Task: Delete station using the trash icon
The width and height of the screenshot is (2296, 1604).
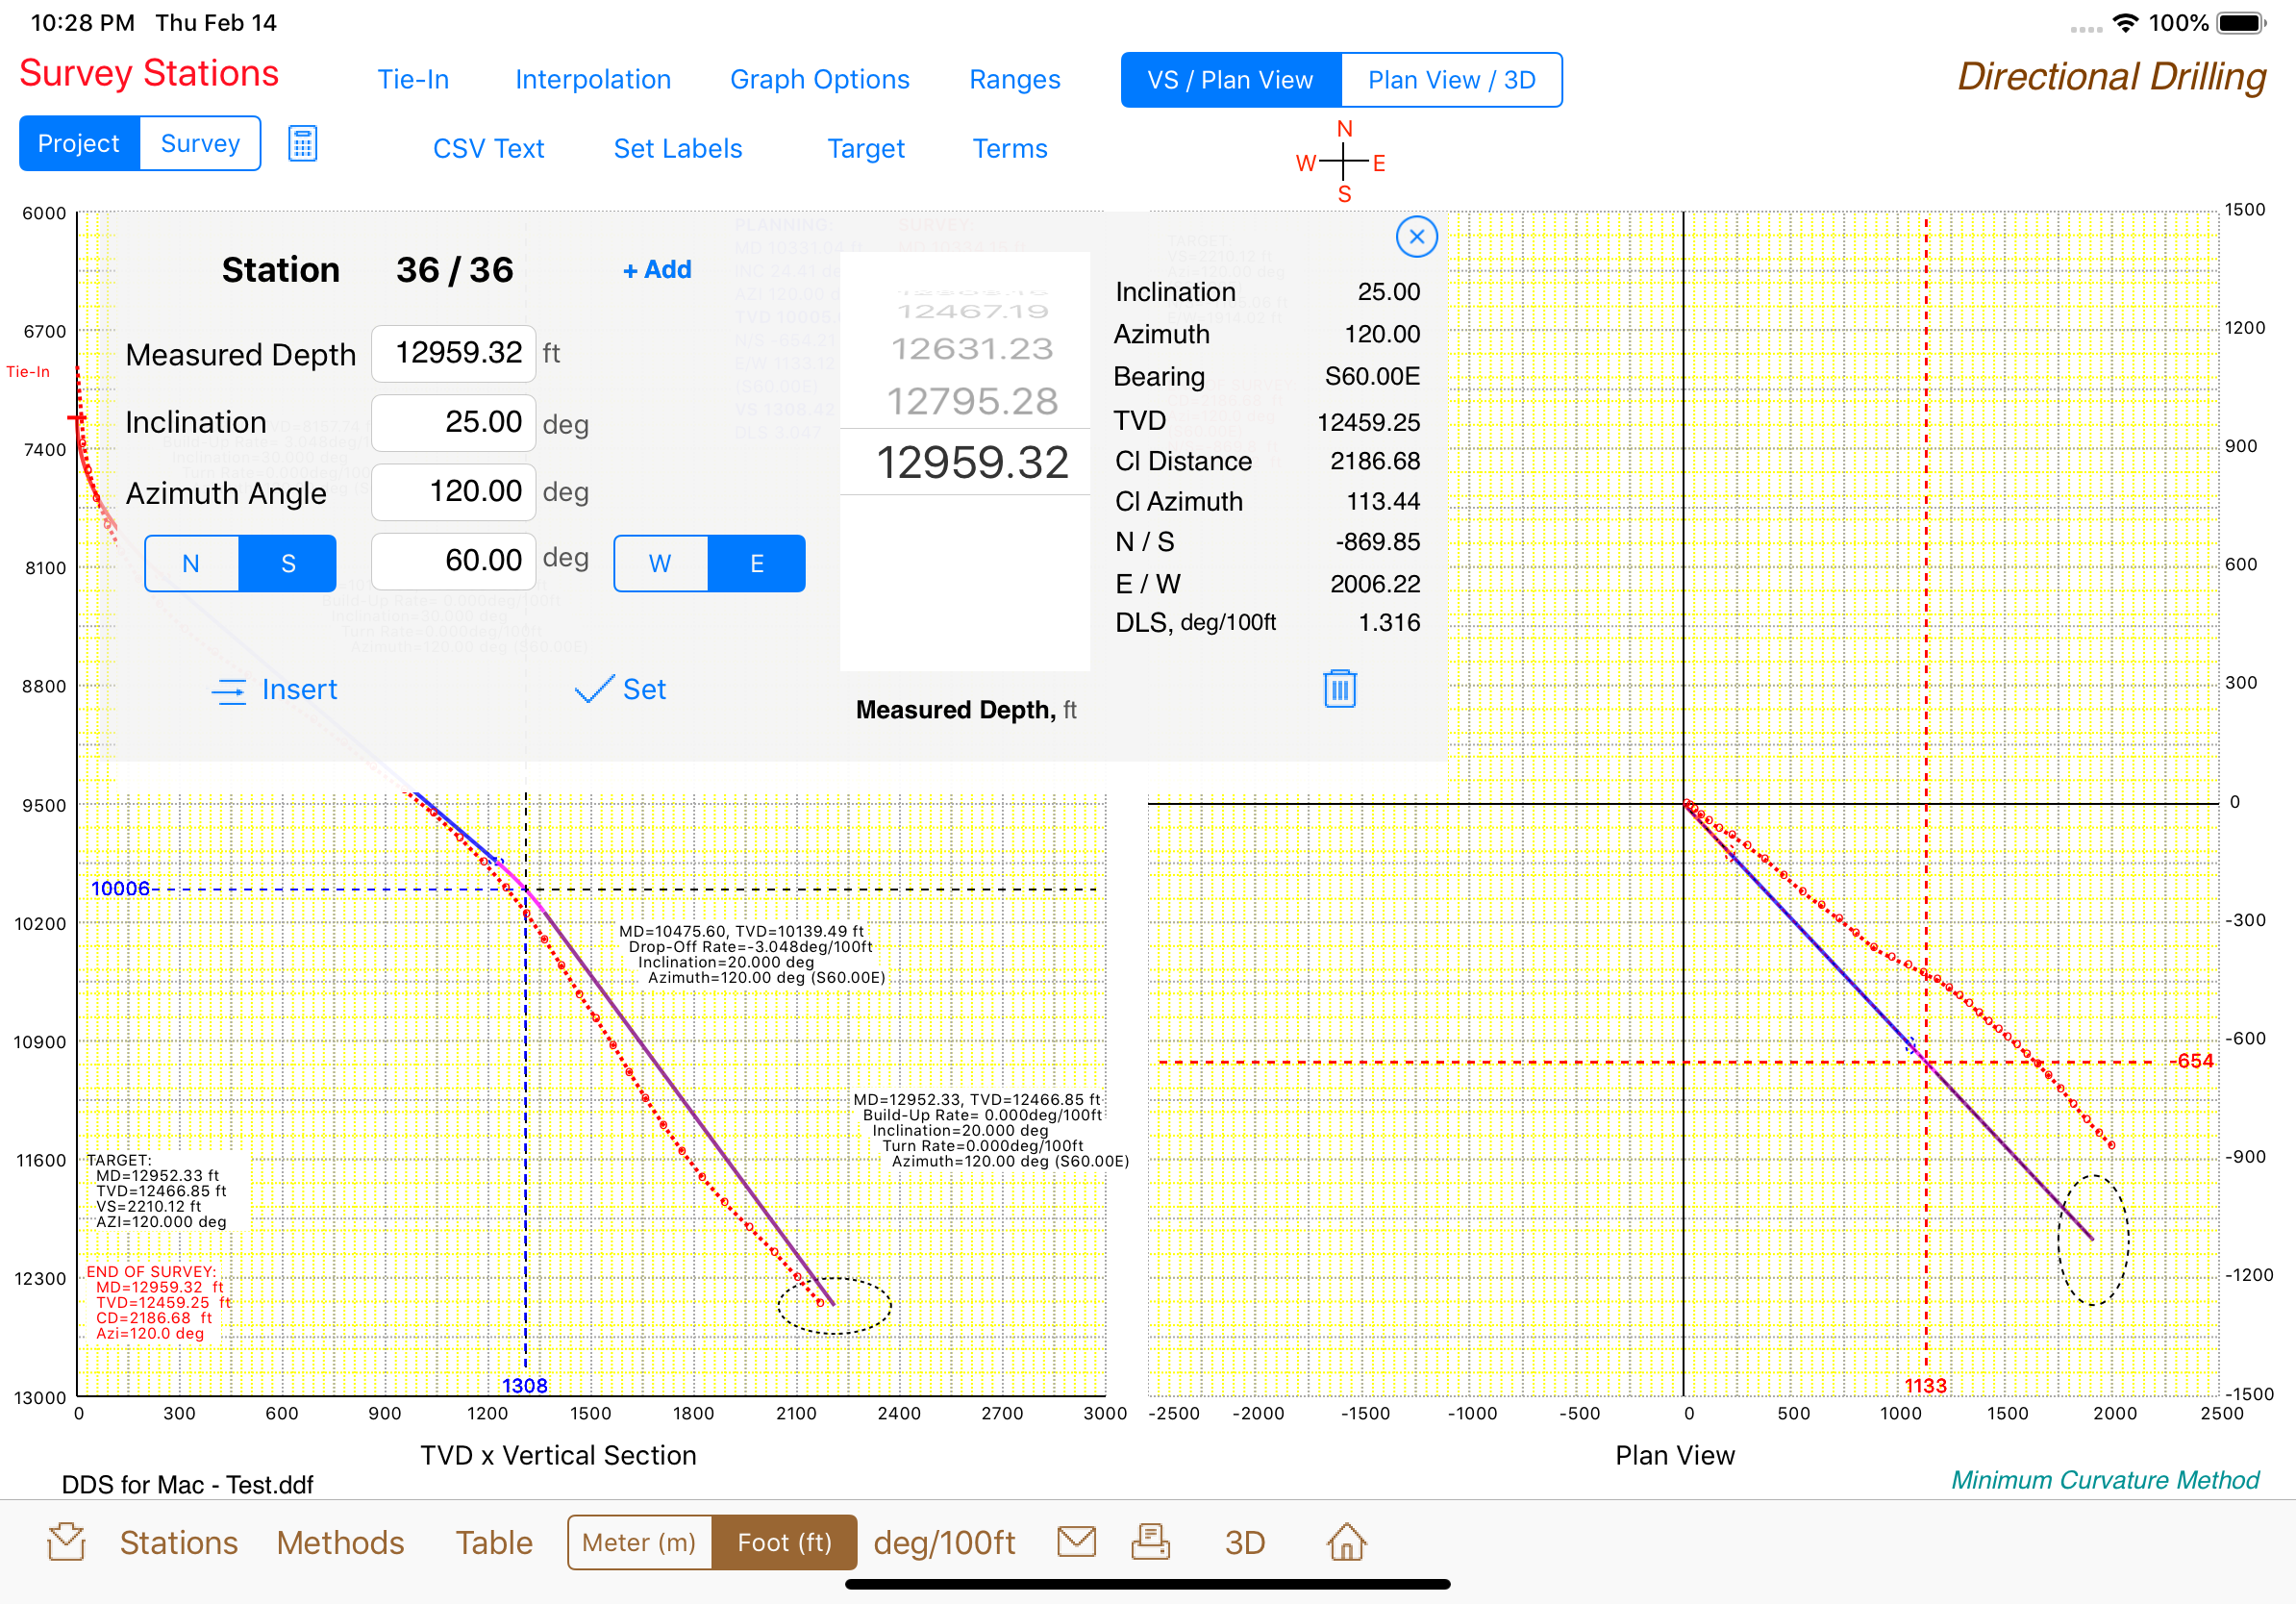Action: [x=1339, y=689]
